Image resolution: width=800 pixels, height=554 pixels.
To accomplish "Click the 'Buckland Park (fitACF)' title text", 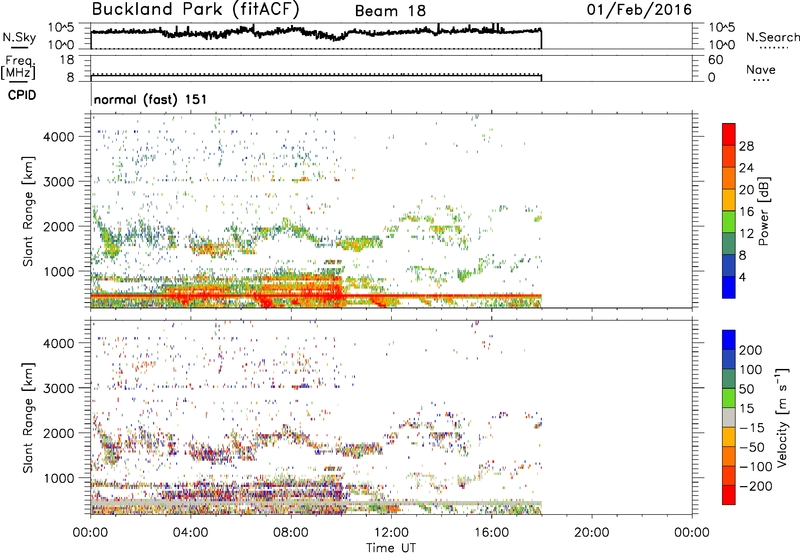I will [195, 9].
